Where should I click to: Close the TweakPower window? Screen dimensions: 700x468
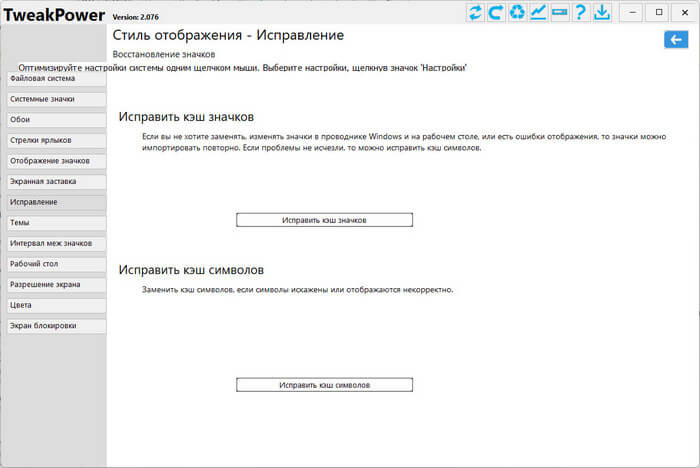click(x=685, y=13)
